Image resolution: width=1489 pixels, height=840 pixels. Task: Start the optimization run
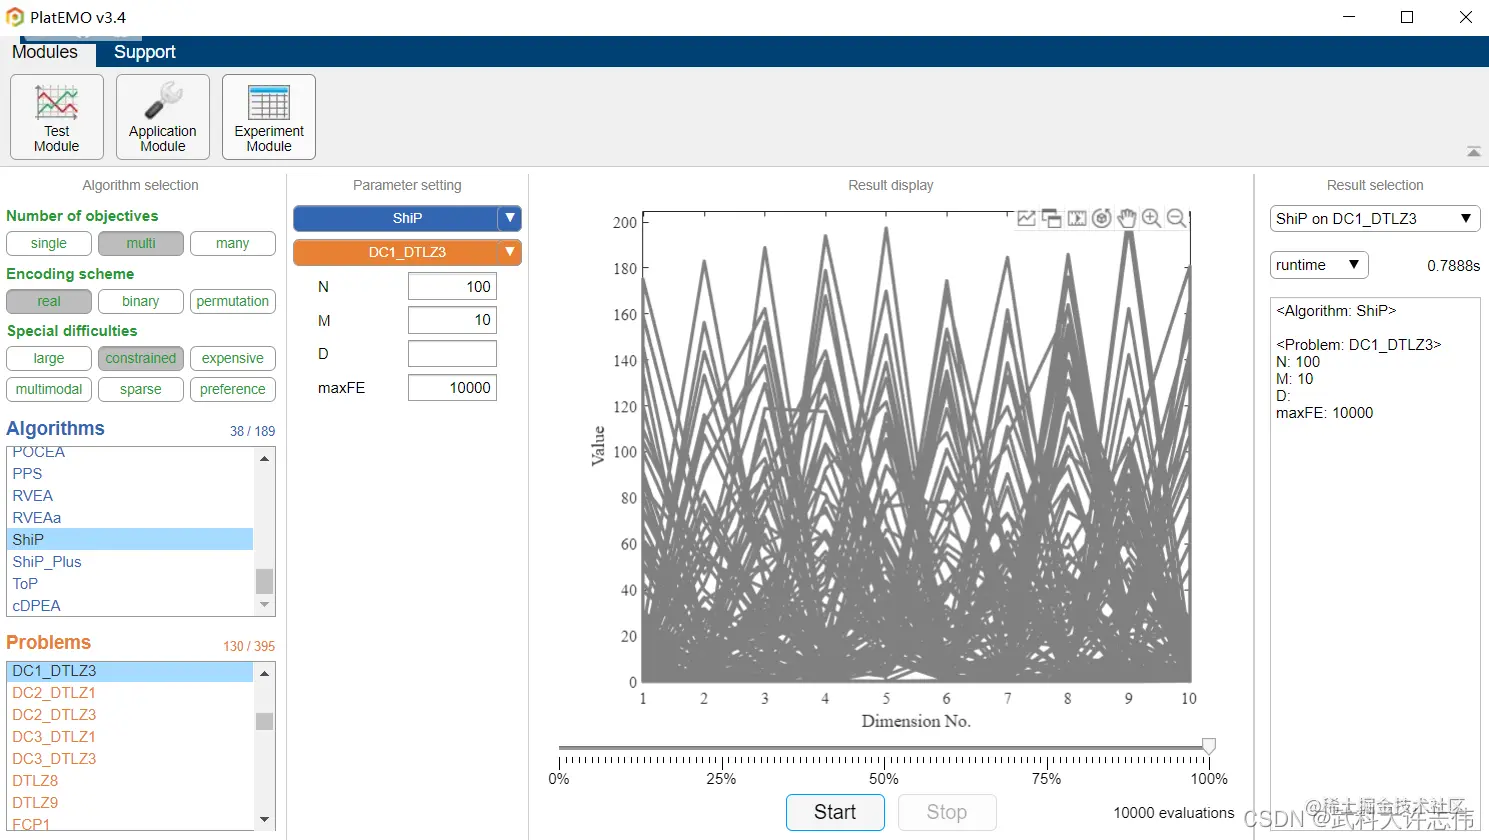pyautogui.click(x=835, y=812)
